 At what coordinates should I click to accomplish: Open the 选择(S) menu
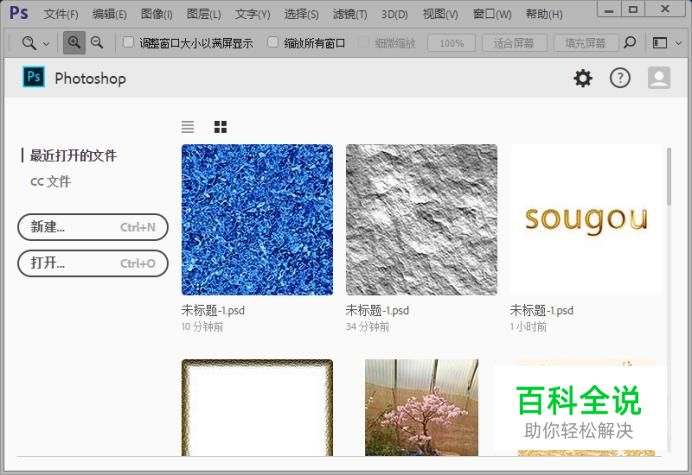(301, 14)
